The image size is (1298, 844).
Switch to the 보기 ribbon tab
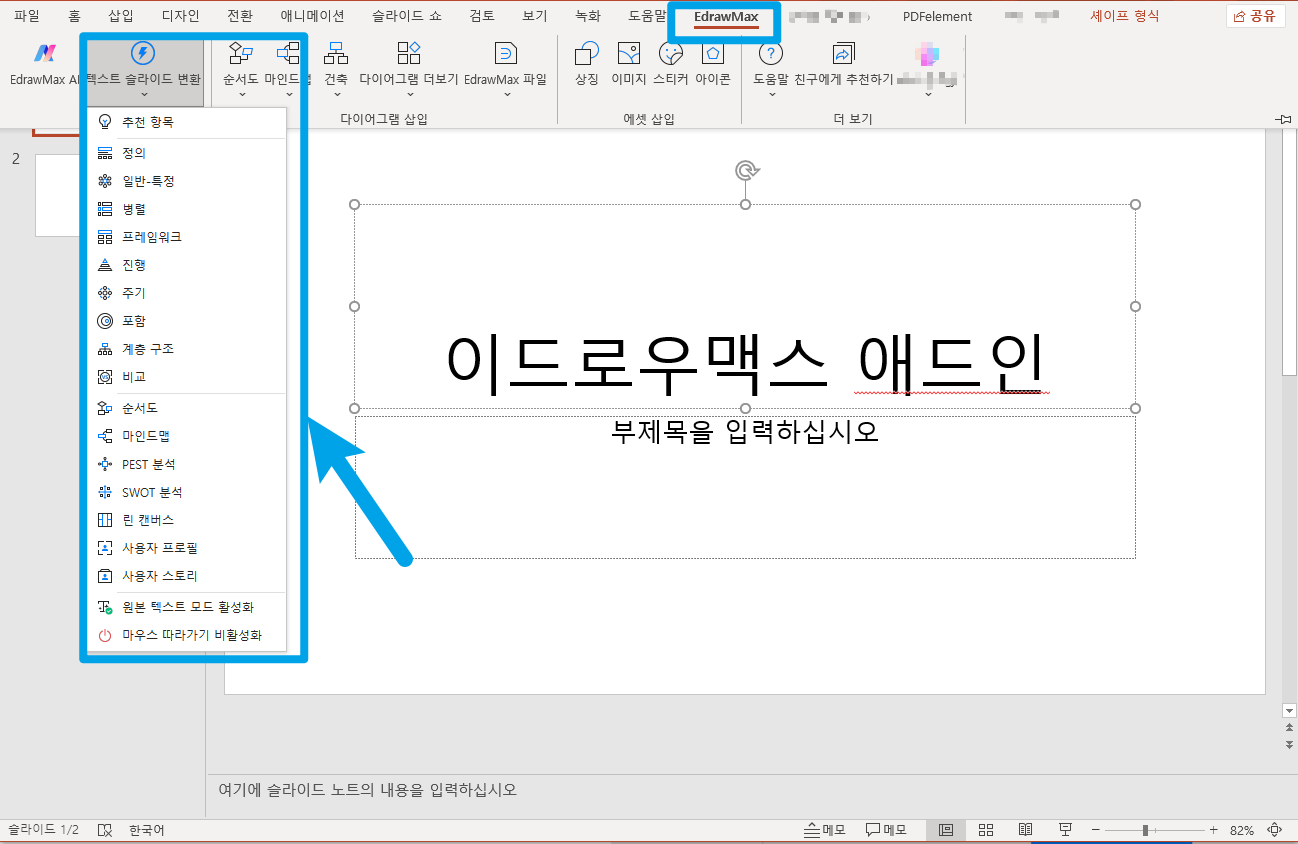pyautogui.click(x=535, y=16)
